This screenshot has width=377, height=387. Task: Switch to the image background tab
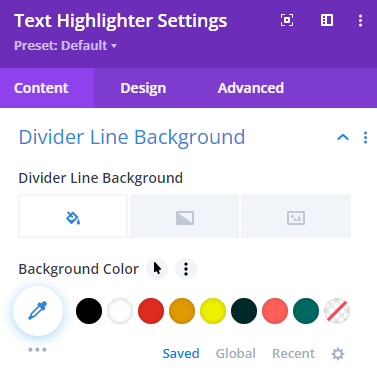pyautogui.click(x=296, y=216)
